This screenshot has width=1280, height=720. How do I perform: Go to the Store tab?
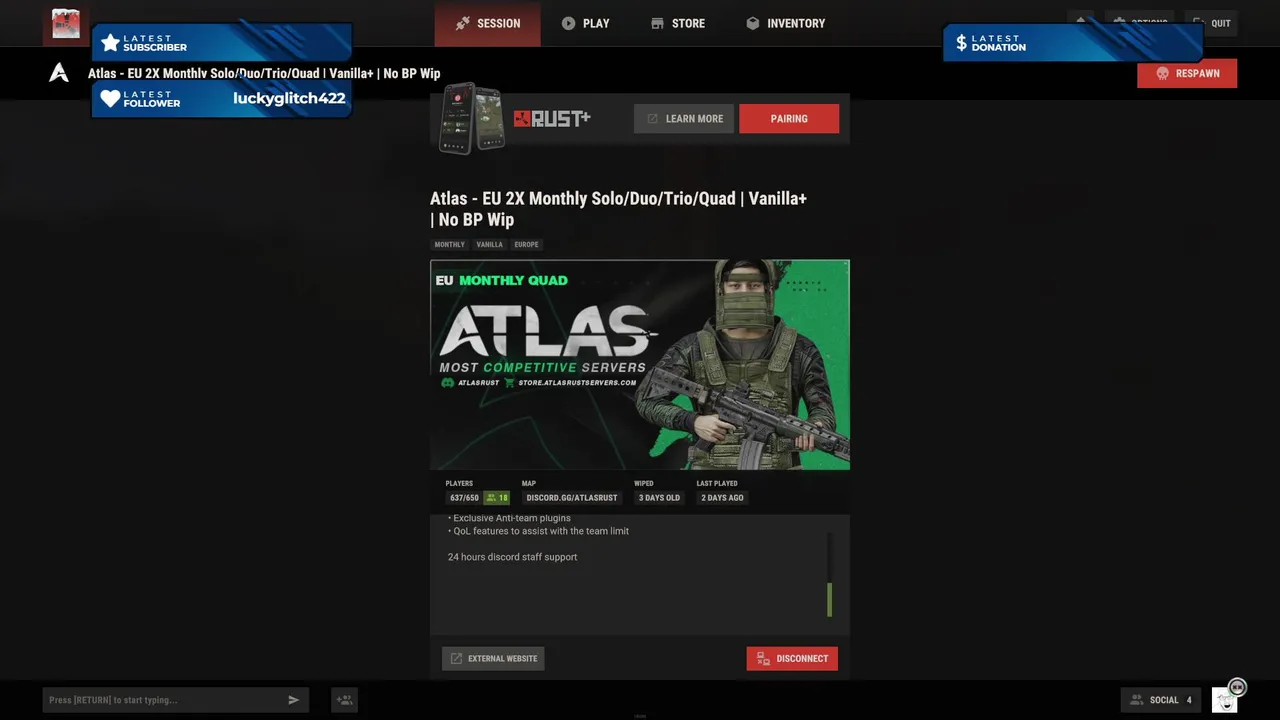(678, 23)
